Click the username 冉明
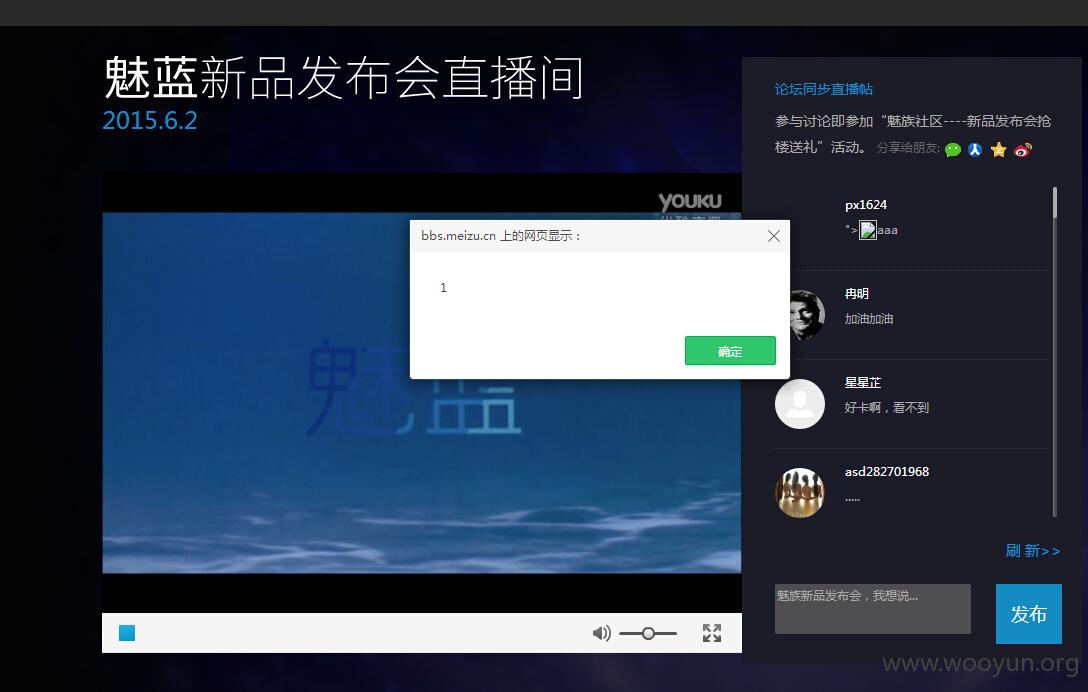 [x=856, y=294]
